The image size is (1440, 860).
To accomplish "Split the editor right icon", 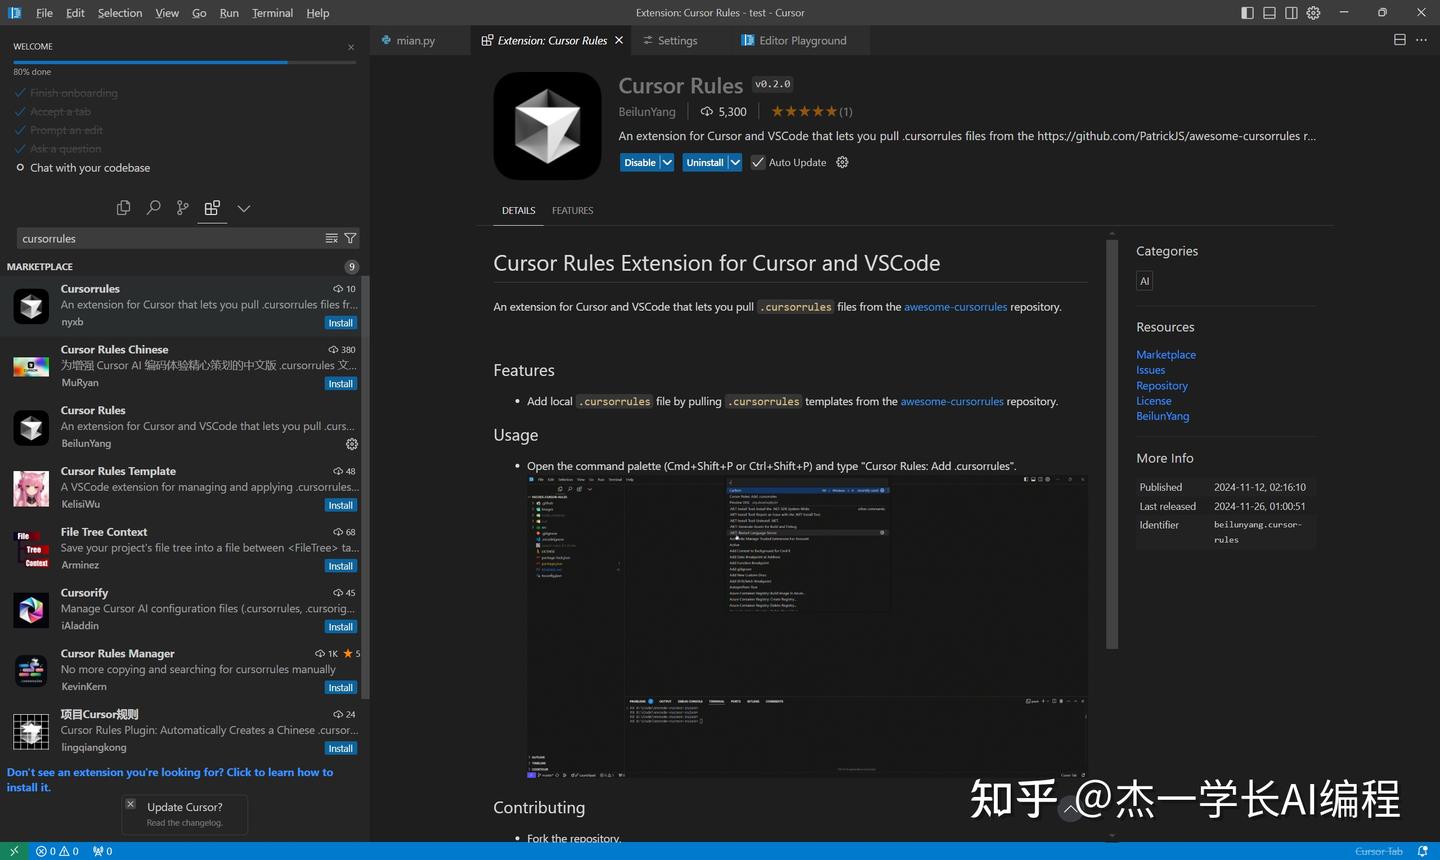I will (x=1400, y=40).
